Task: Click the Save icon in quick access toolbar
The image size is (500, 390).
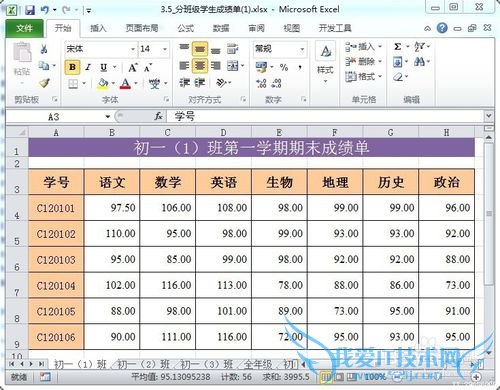Action: 30,10
